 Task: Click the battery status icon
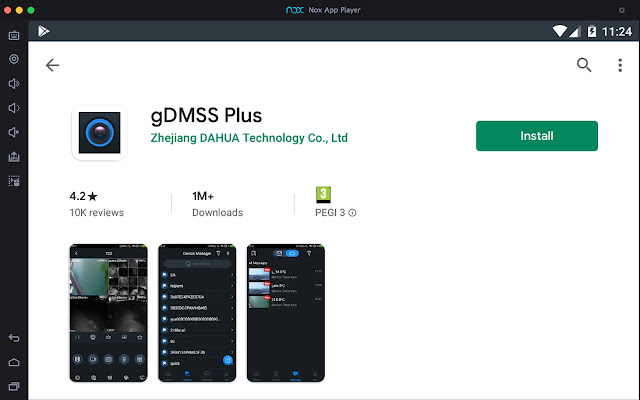592,31
